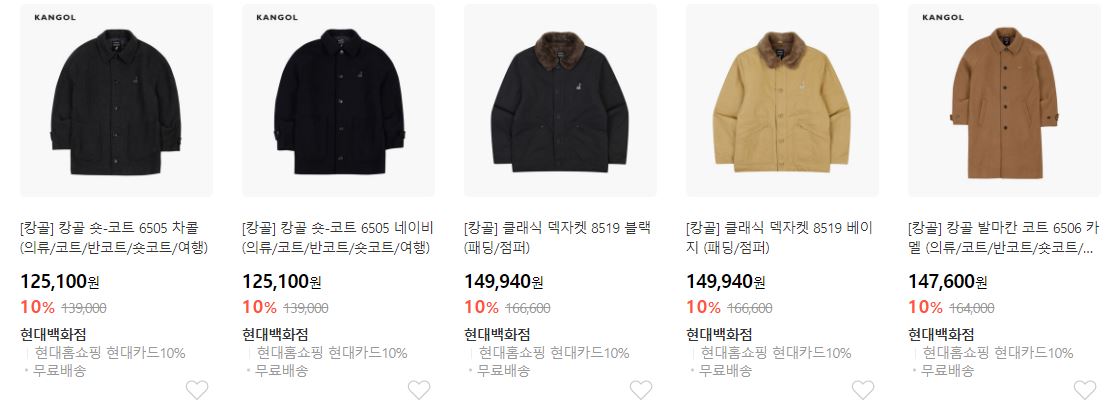
Task: Open title link 캉골 숏-코트 6505 네이비
Action: [338, 238]
